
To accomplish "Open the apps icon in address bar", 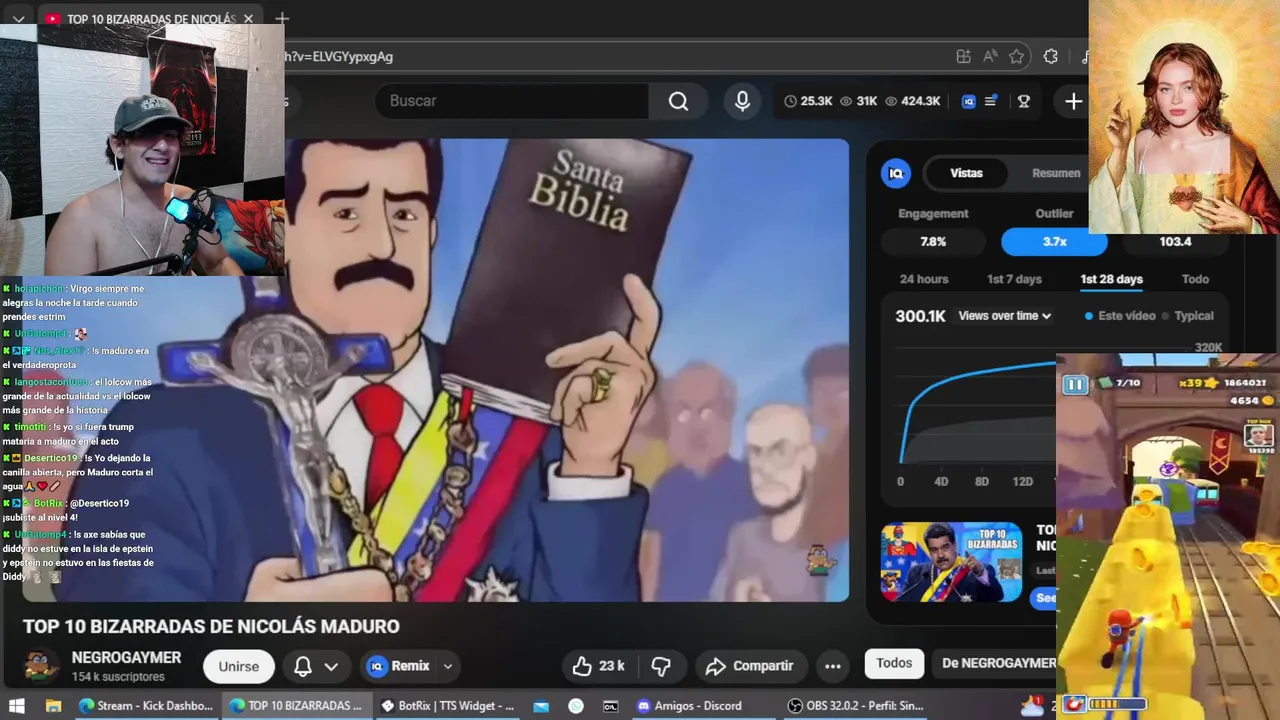I will click(963, 57).
